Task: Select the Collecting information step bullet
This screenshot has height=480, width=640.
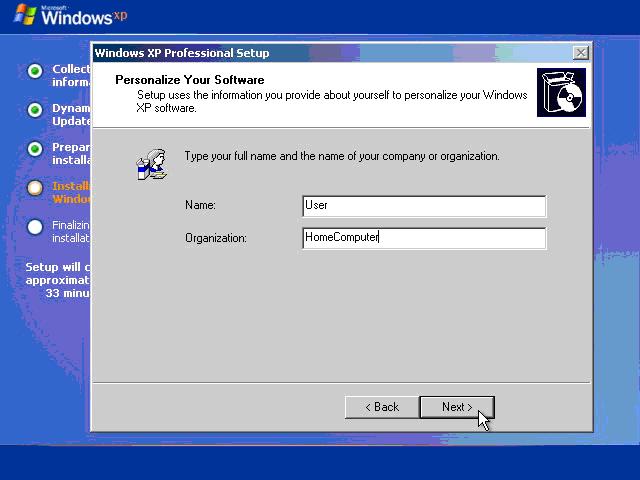Action: point(35,71)
